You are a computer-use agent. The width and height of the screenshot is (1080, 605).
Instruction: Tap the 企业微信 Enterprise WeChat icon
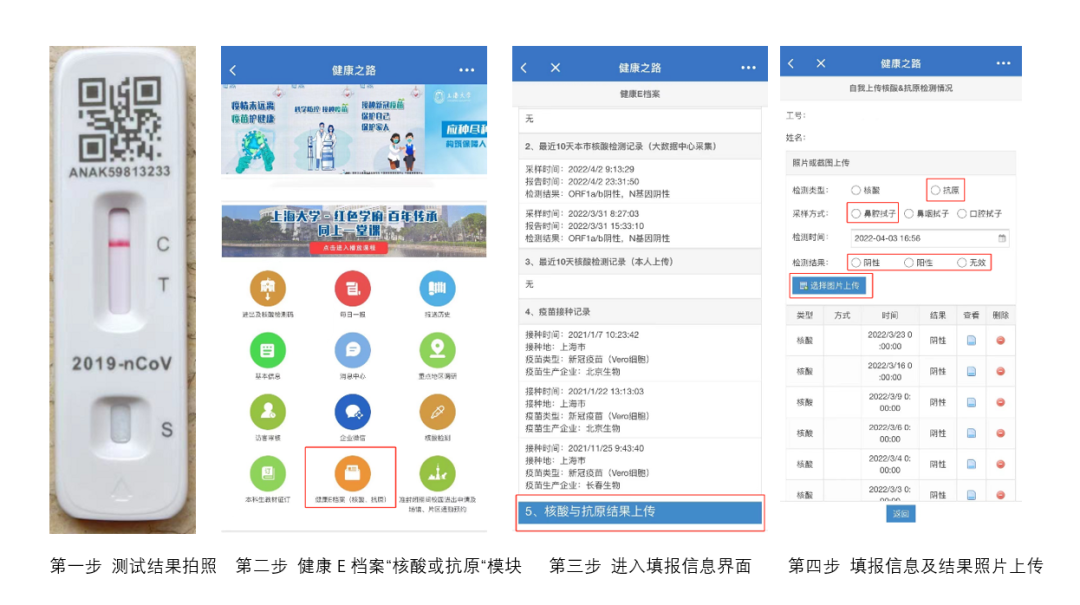[x=354, y=411]
